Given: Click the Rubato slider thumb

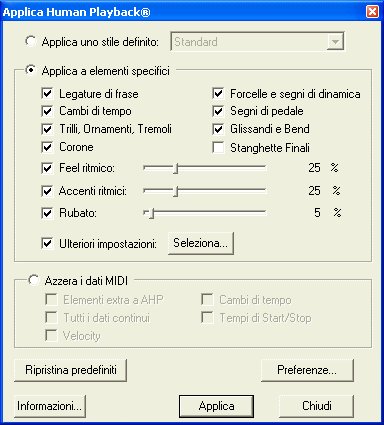Looking at the screenshot, I should tap(151, 213).
